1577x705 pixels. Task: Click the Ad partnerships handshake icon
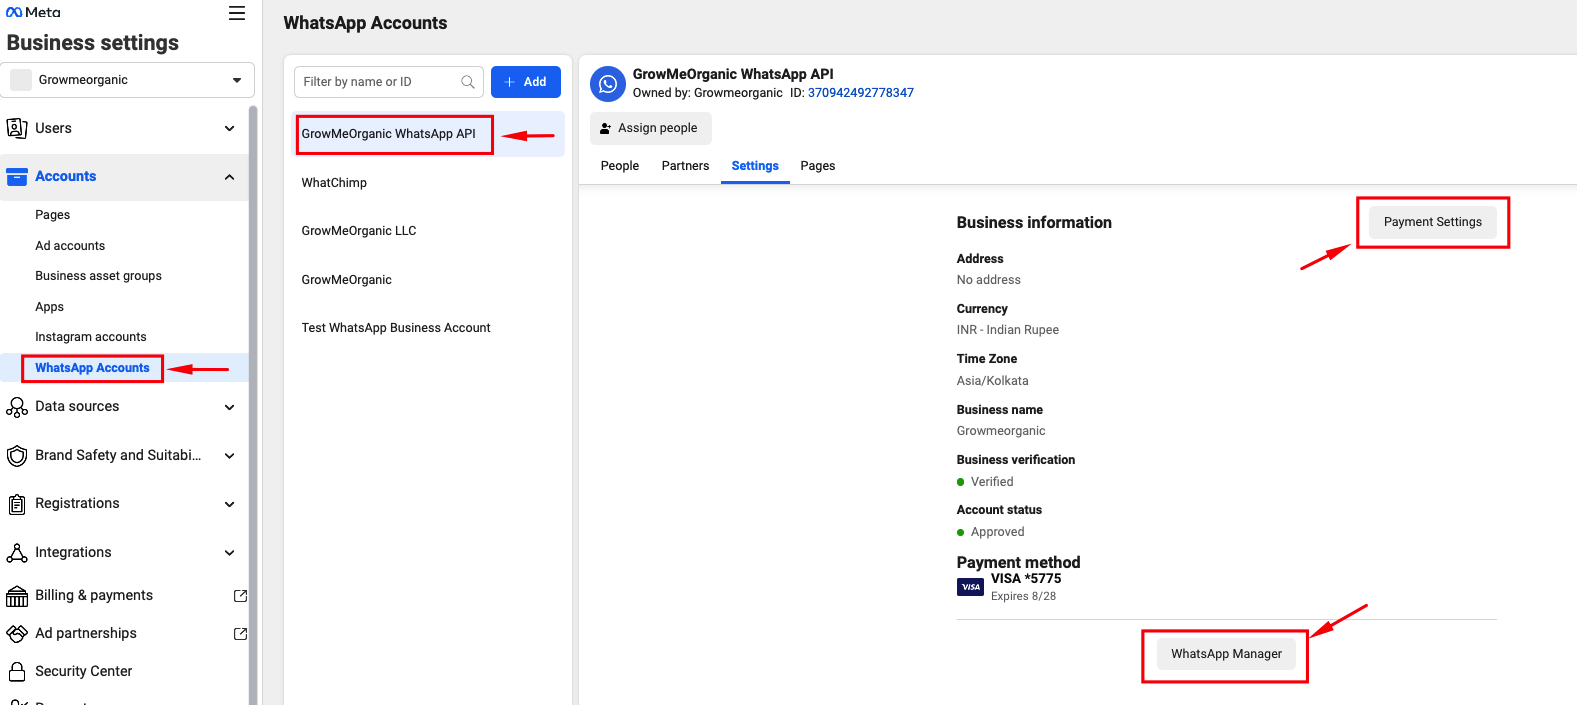[17, 634]
